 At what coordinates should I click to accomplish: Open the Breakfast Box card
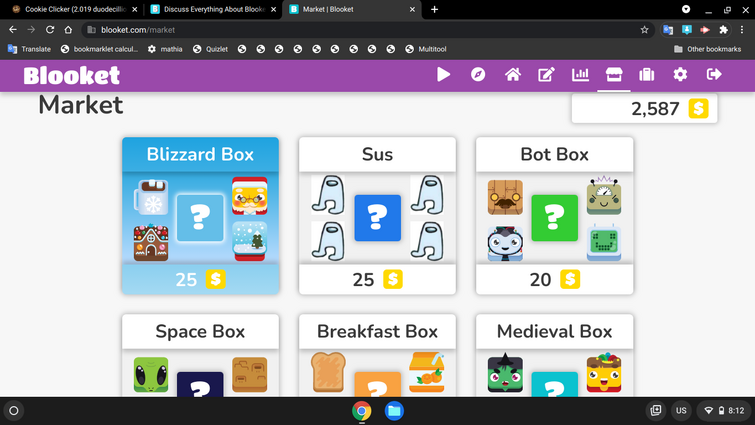point(377,355)
